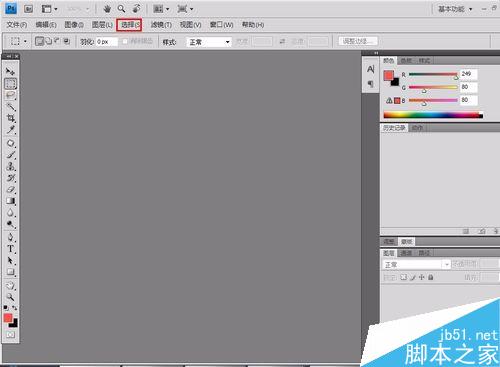This screenshot has width=500, height=367.
Task: Select the Rectangle shape tool
Action: 10,272
